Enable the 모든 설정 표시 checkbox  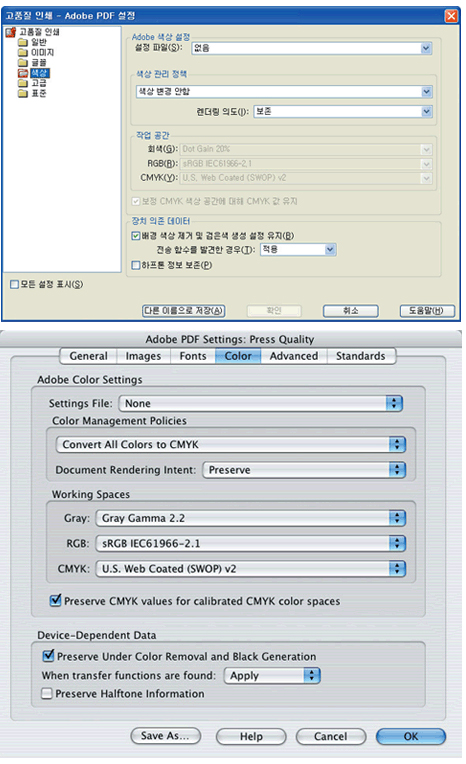click(15, 284)
